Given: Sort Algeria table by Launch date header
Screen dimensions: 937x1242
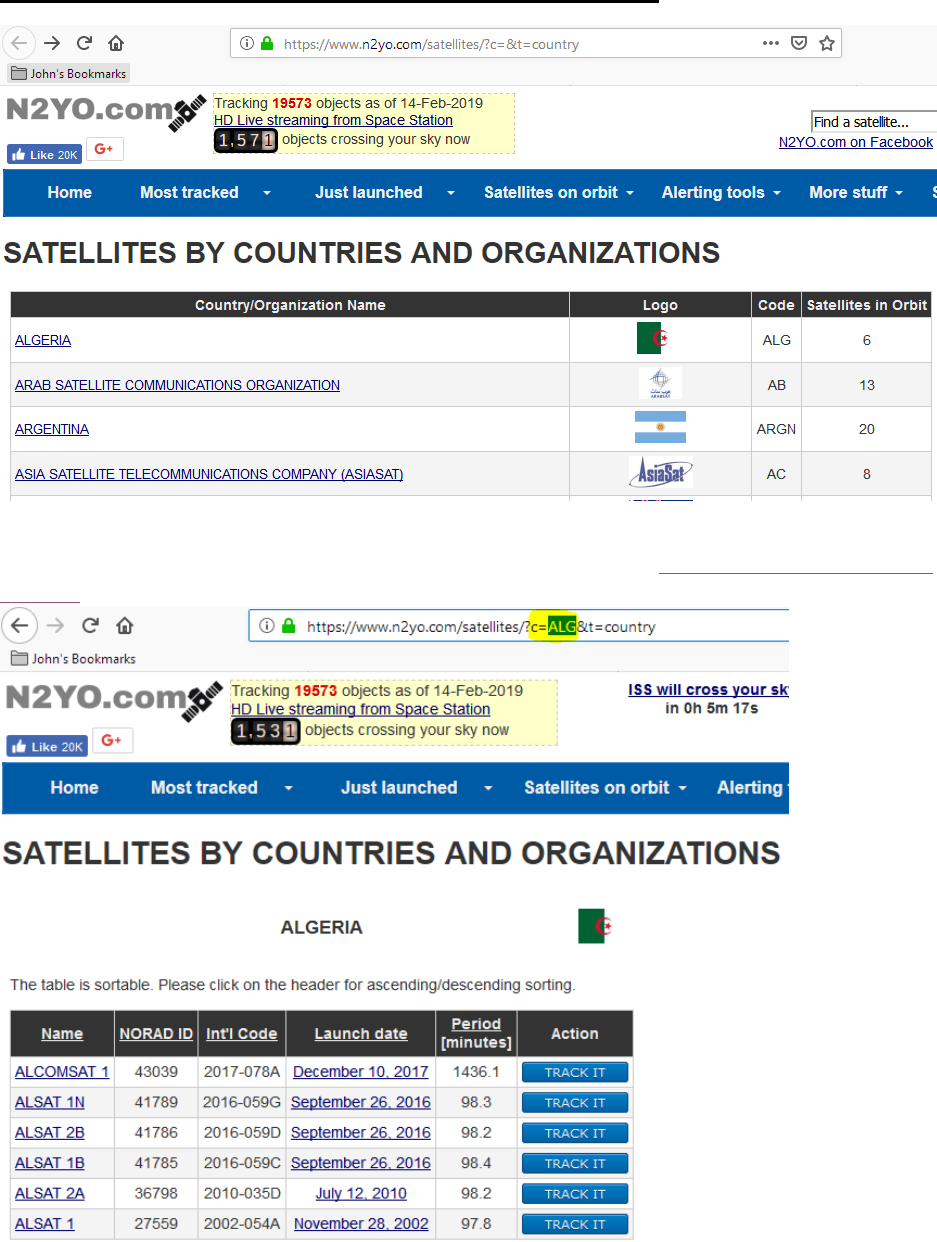Looking at the screenshot, I should click(361, 1034).
